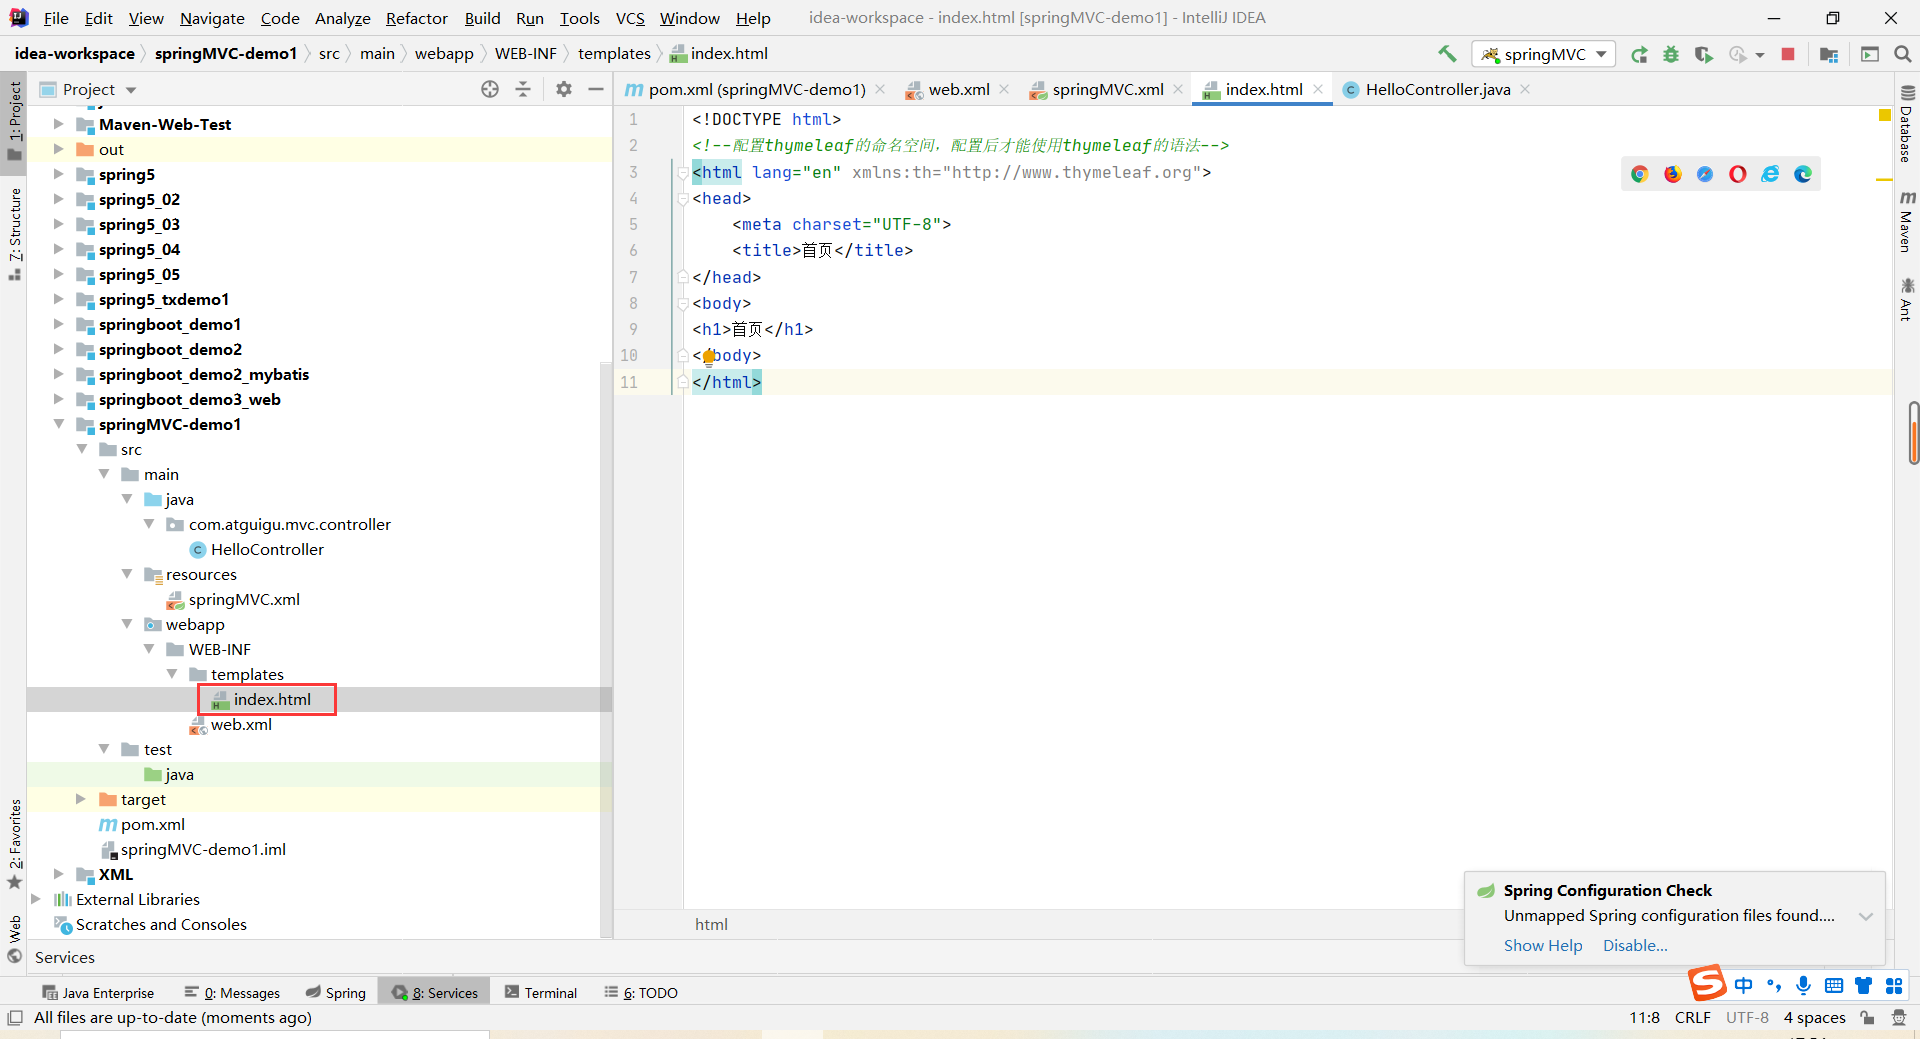This screenshot has width=1920, height=1039.
Task: Preview index.html in Edge
Action: [x=1803, y=174]
